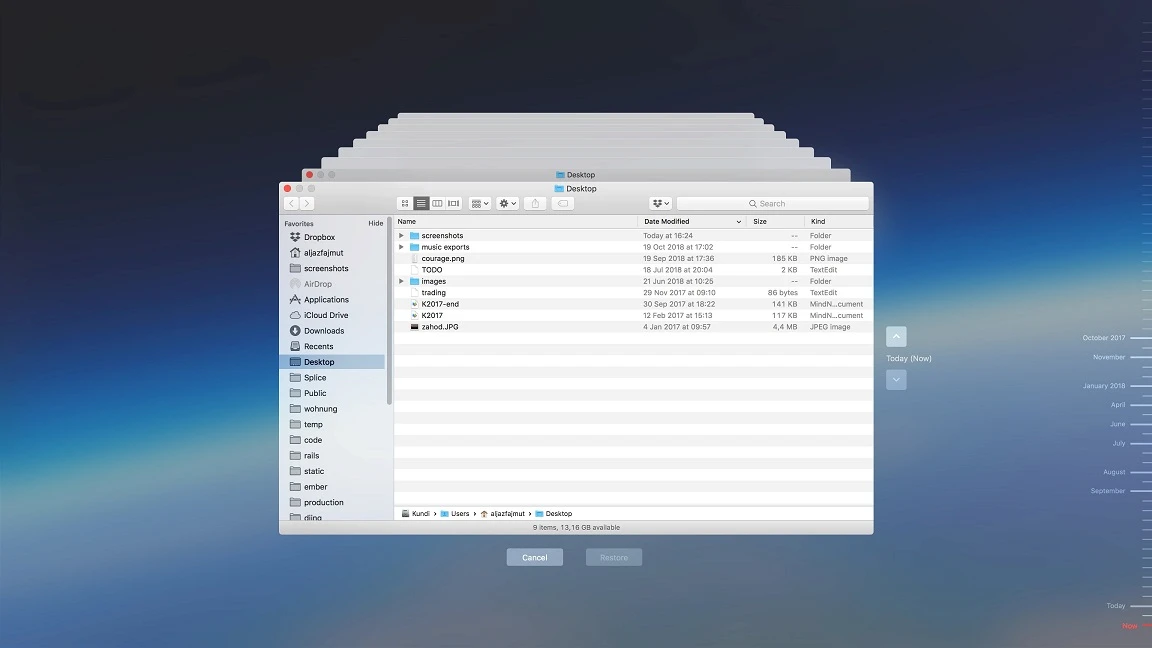Select Users in the path bar
The image size is (1152, 648).
(458, 513)
